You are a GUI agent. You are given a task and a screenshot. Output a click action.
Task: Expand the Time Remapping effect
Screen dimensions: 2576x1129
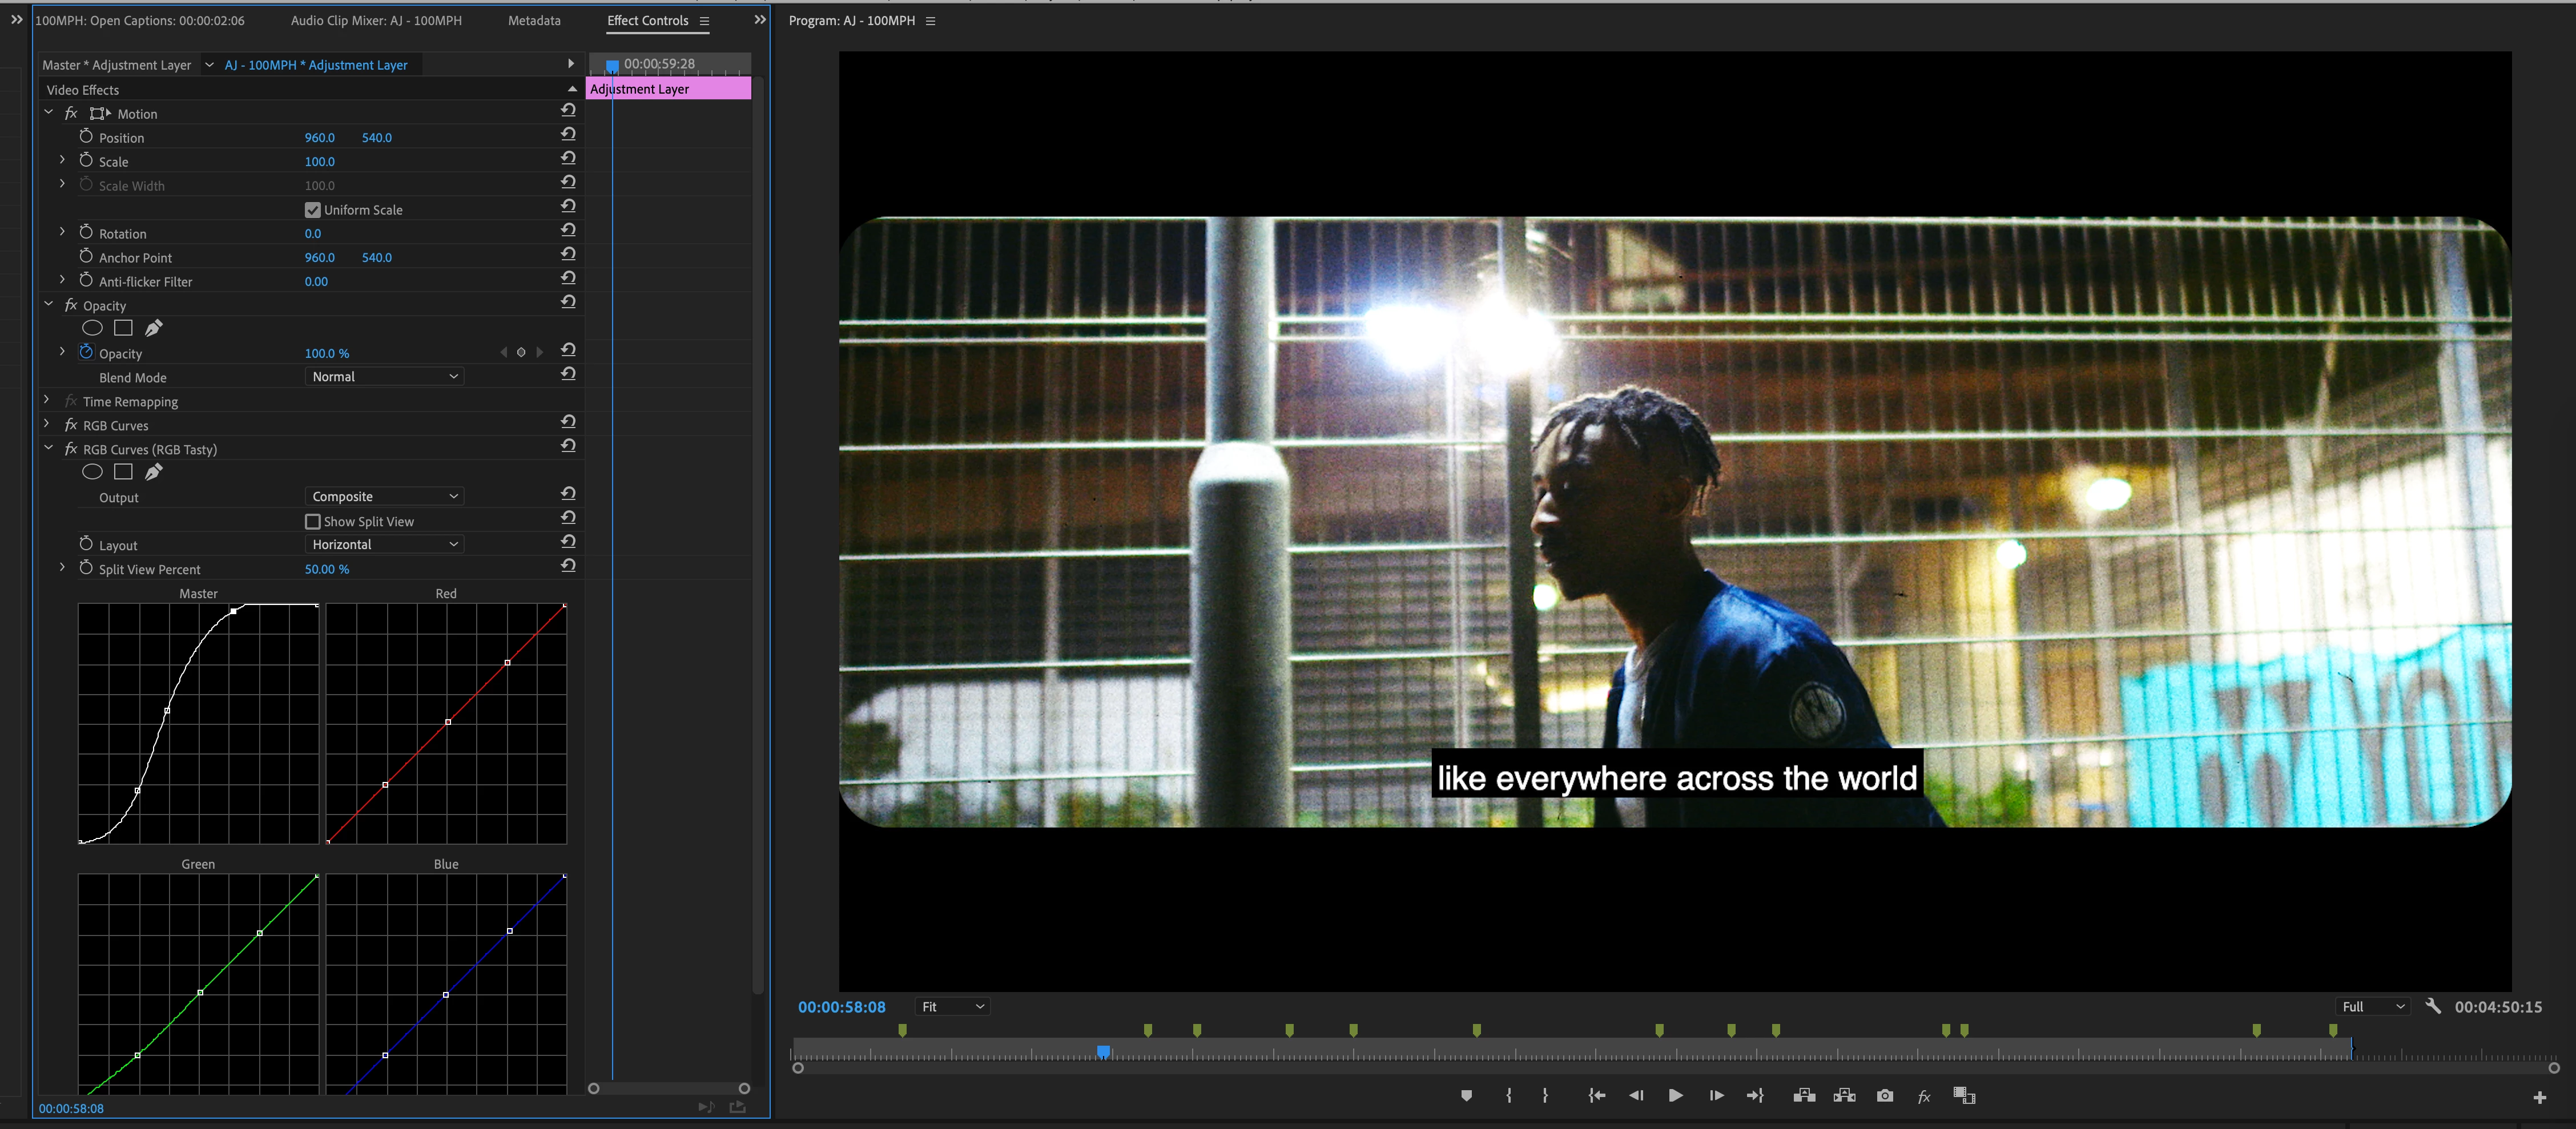click(47, 400)
